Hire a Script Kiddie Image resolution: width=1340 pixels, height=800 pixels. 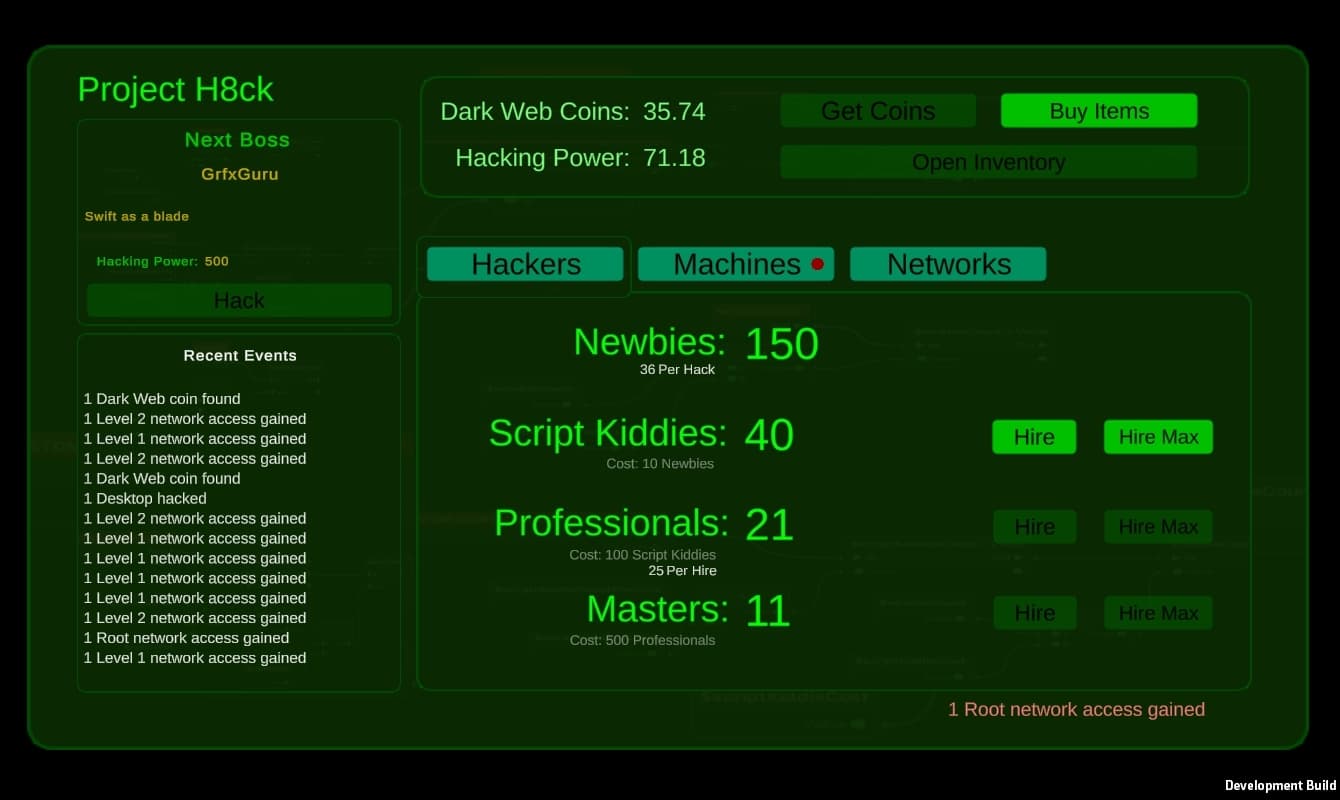pyautogui.click(x=1033, y=437)
